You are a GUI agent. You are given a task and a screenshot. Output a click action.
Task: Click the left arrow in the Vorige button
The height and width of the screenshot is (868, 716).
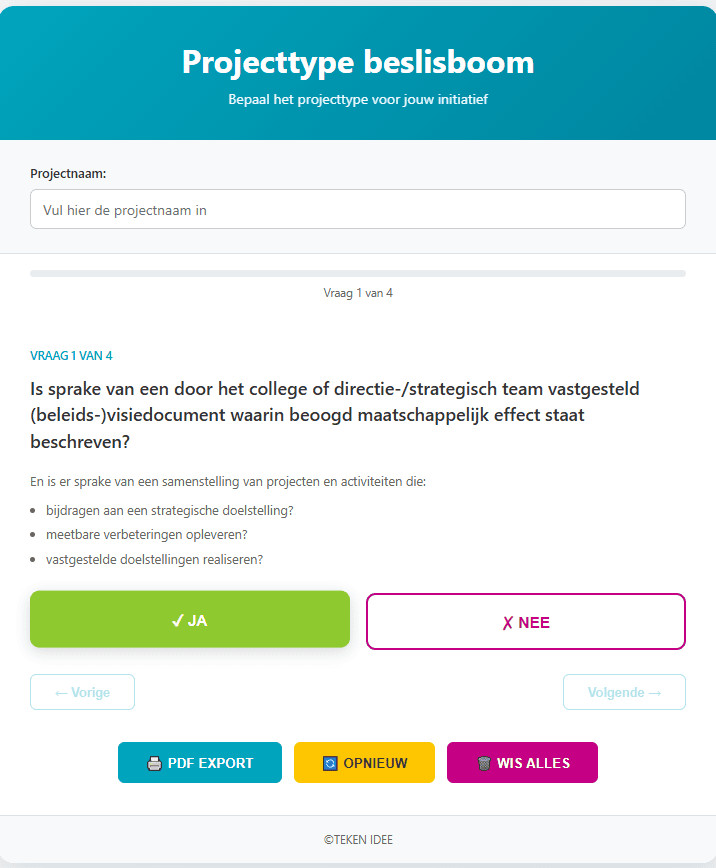[63, 692]
